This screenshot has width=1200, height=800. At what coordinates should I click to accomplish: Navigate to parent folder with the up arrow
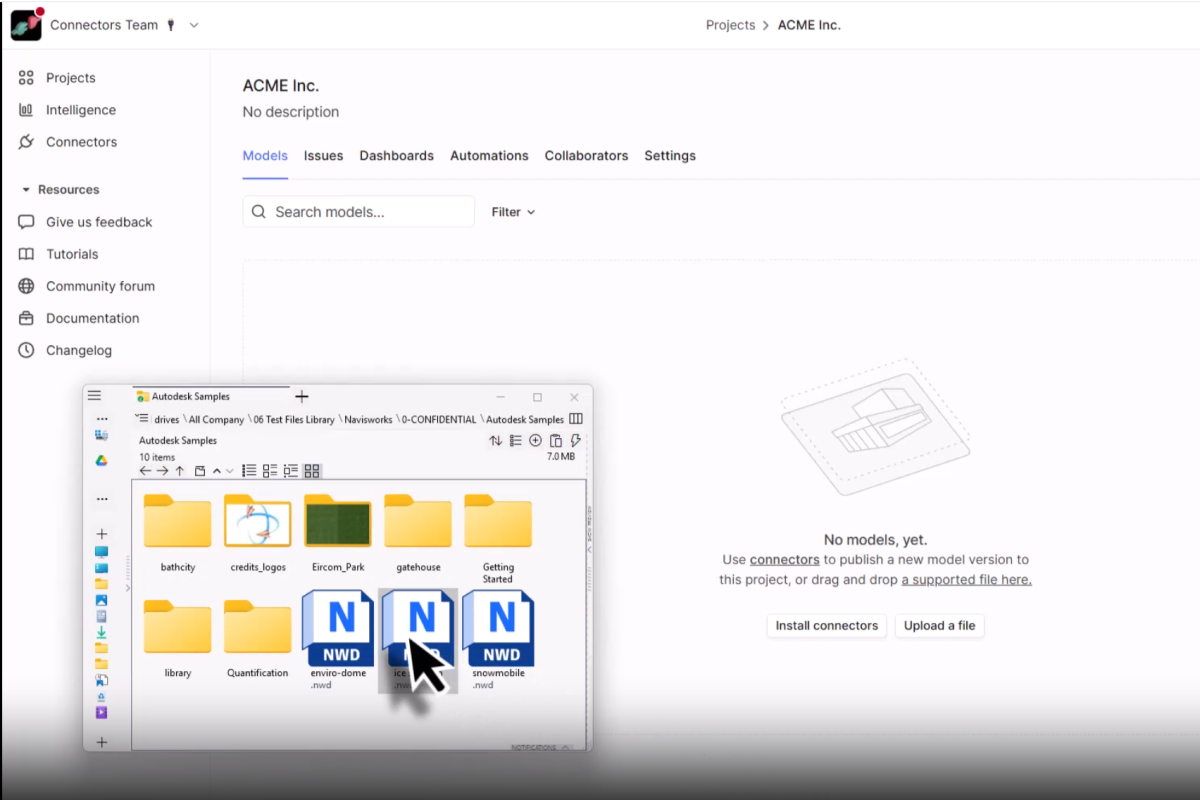(x=178, y=471)
